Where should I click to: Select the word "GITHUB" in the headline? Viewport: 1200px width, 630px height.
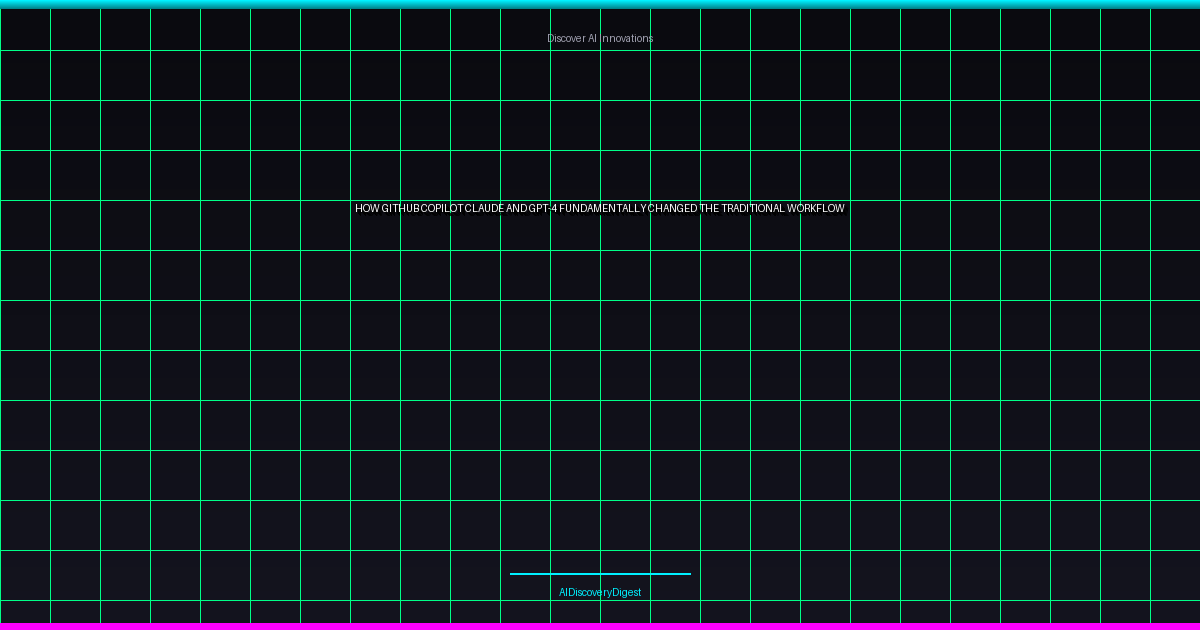click(x=401, y=209)
